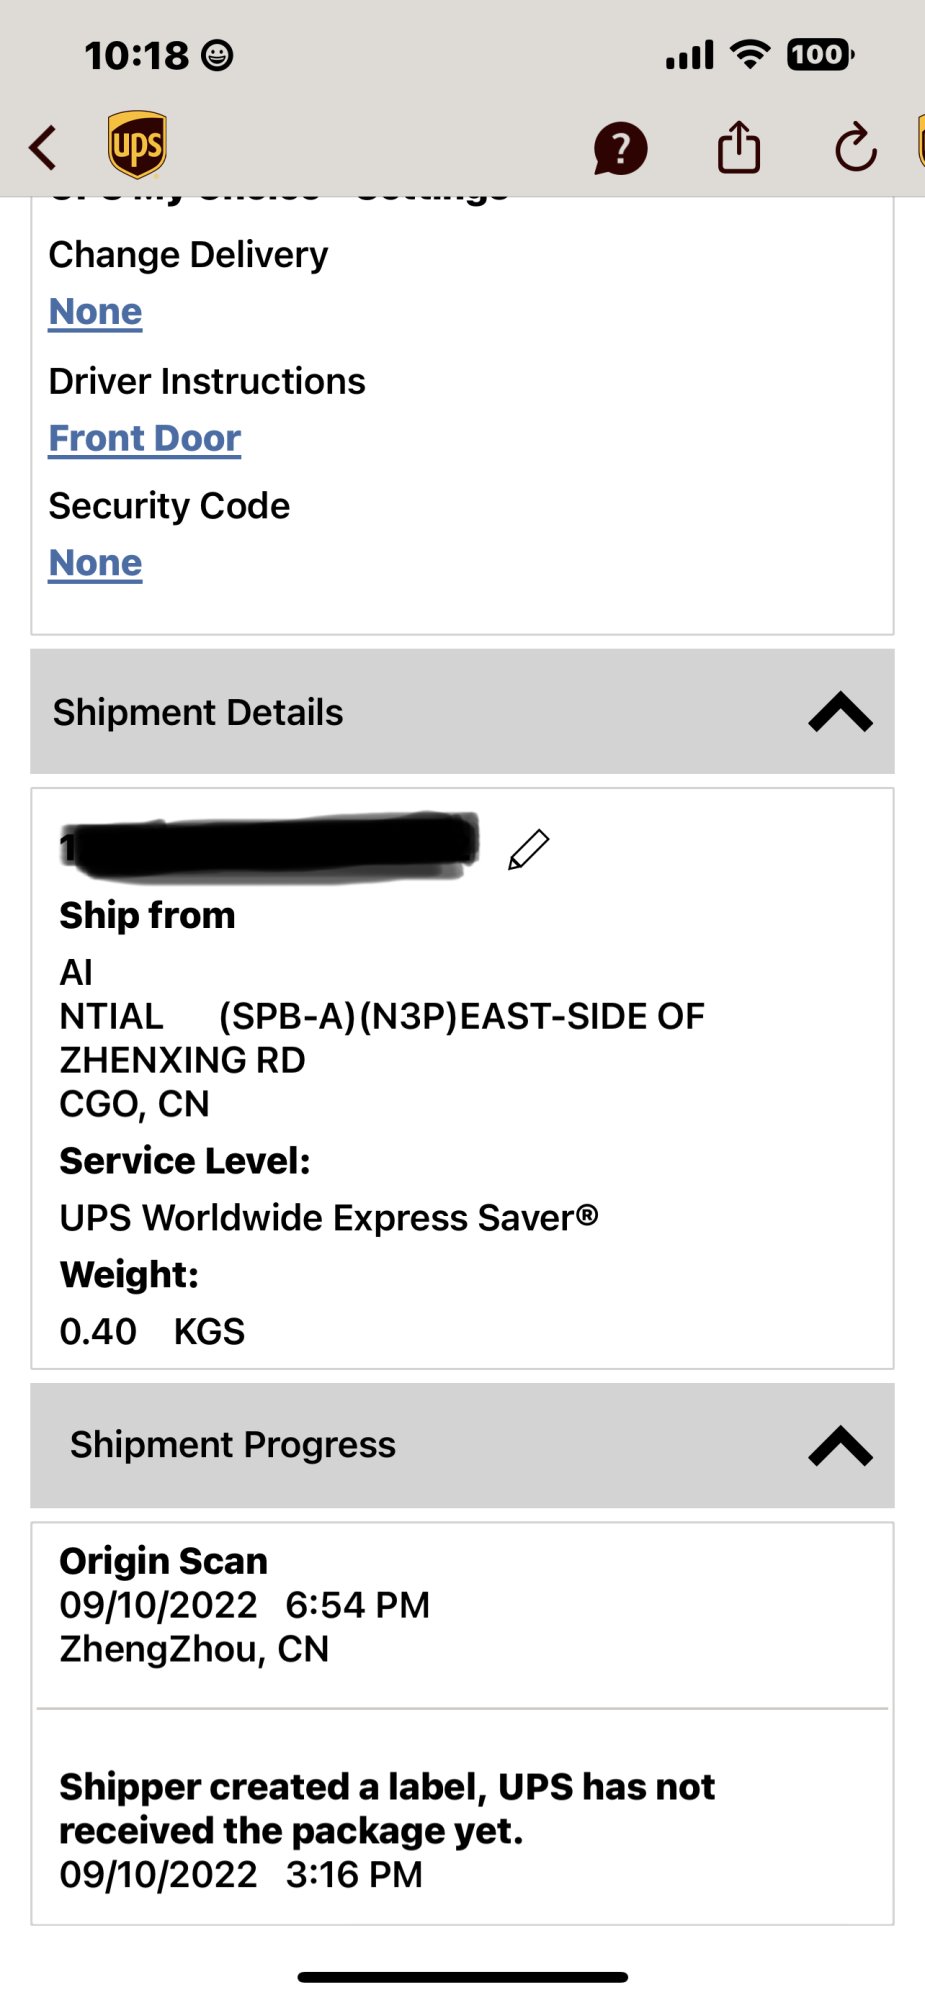Tap the Wi-Fi status icon

pos(749,54)
